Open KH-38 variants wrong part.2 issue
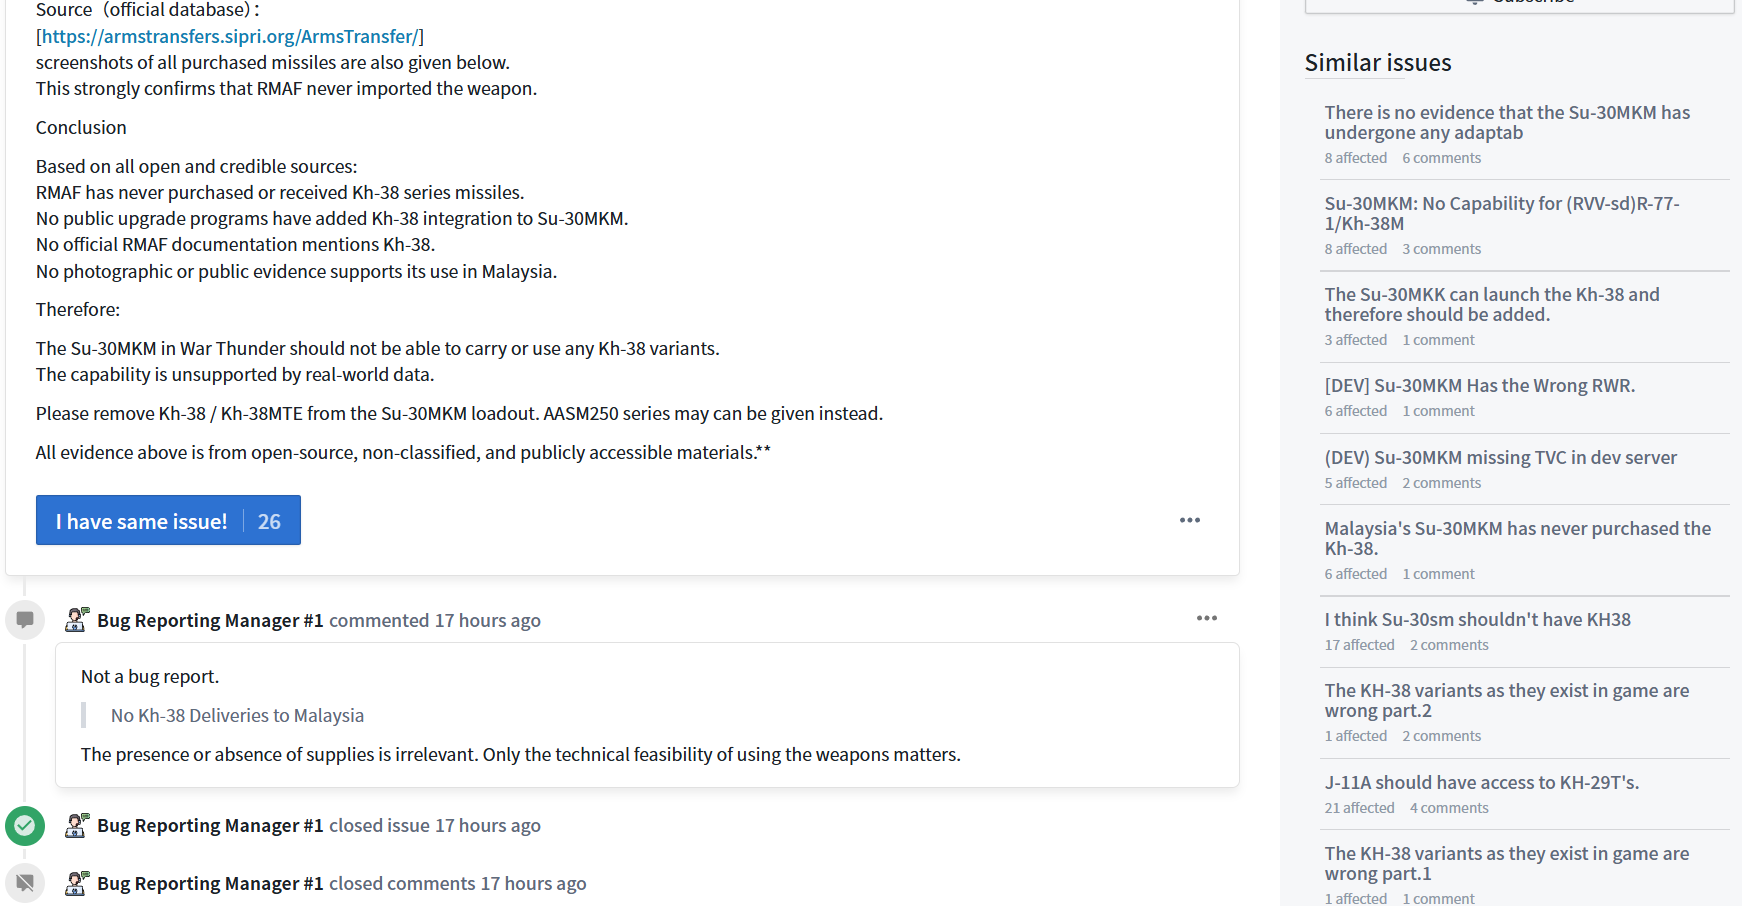This screenshot has height=906, width=1742. 1506,701
